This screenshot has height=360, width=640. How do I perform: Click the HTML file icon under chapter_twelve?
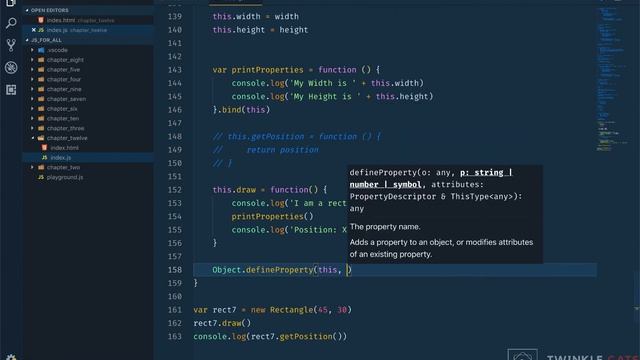click(44, 148)
